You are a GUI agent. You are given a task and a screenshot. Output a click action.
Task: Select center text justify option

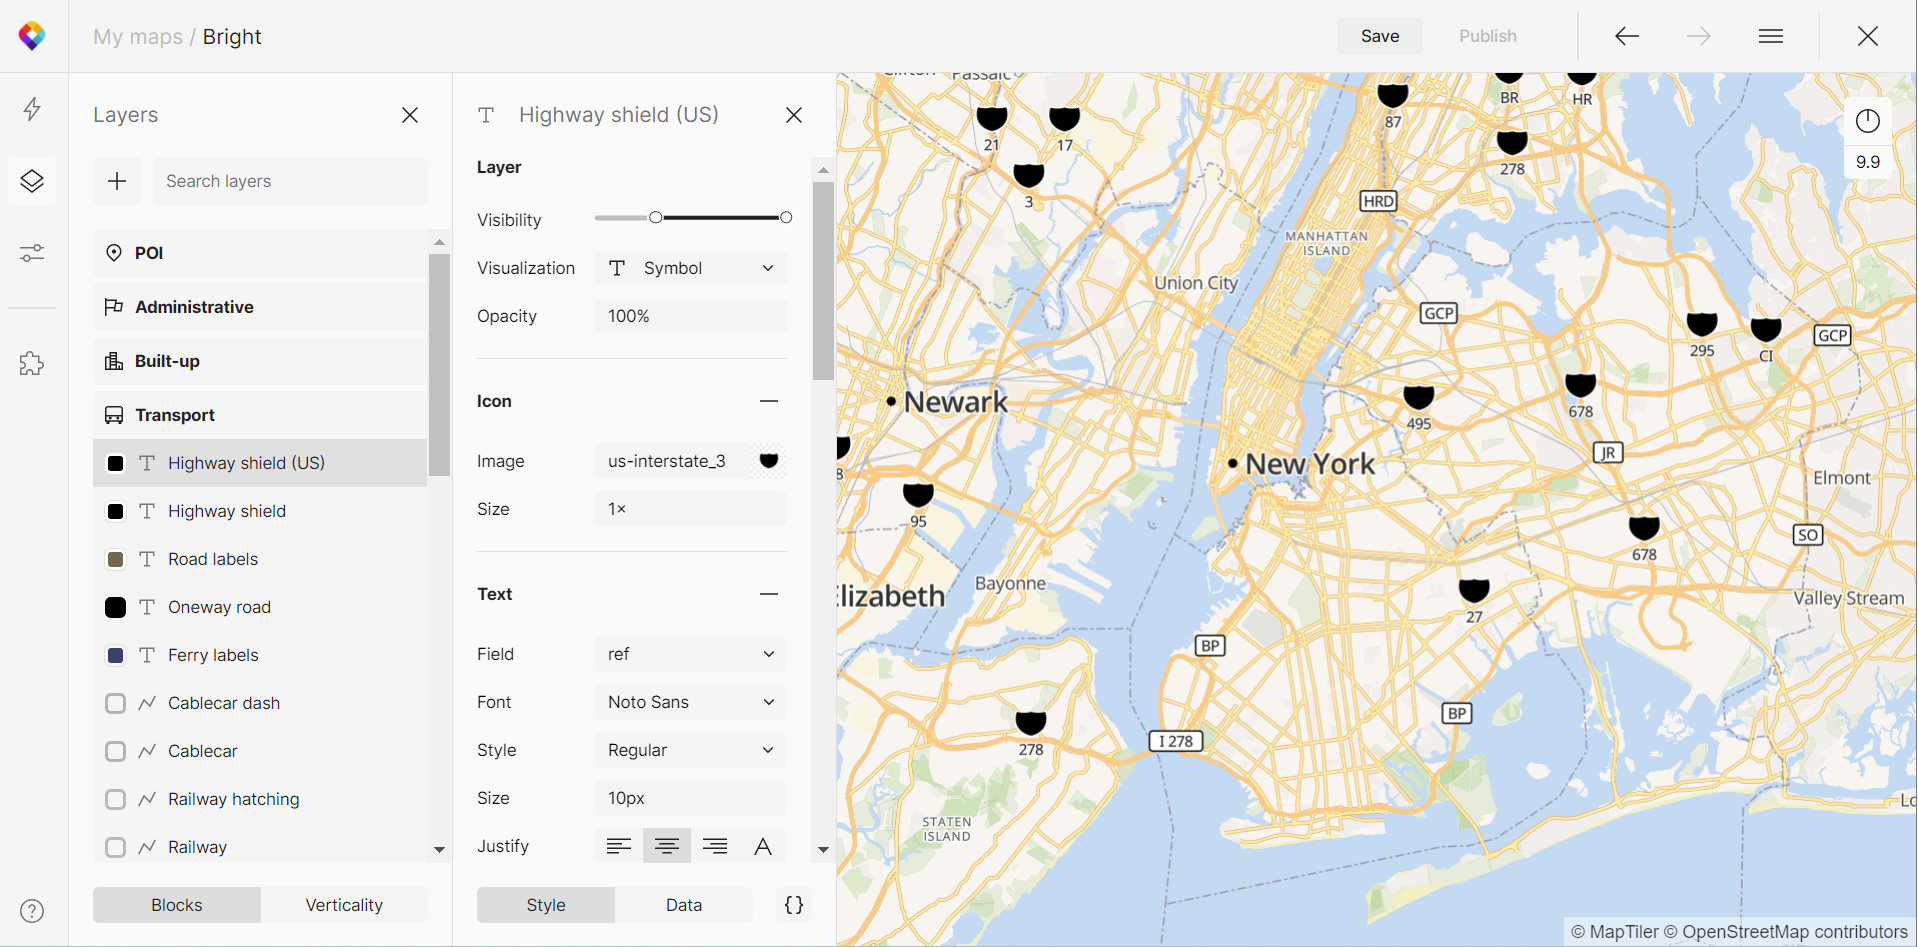pyautogui.click(x=667, y=846)
